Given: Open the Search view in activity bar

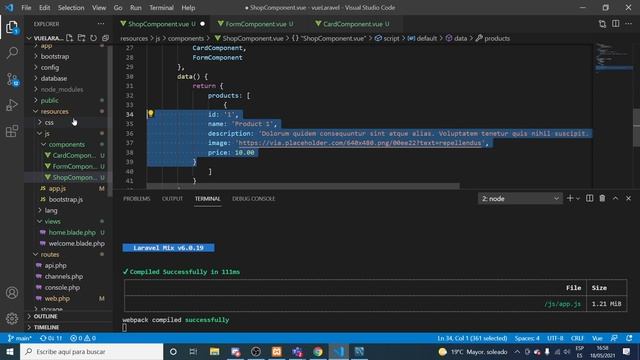Looking at the screenshot, I should click(12, 53).
